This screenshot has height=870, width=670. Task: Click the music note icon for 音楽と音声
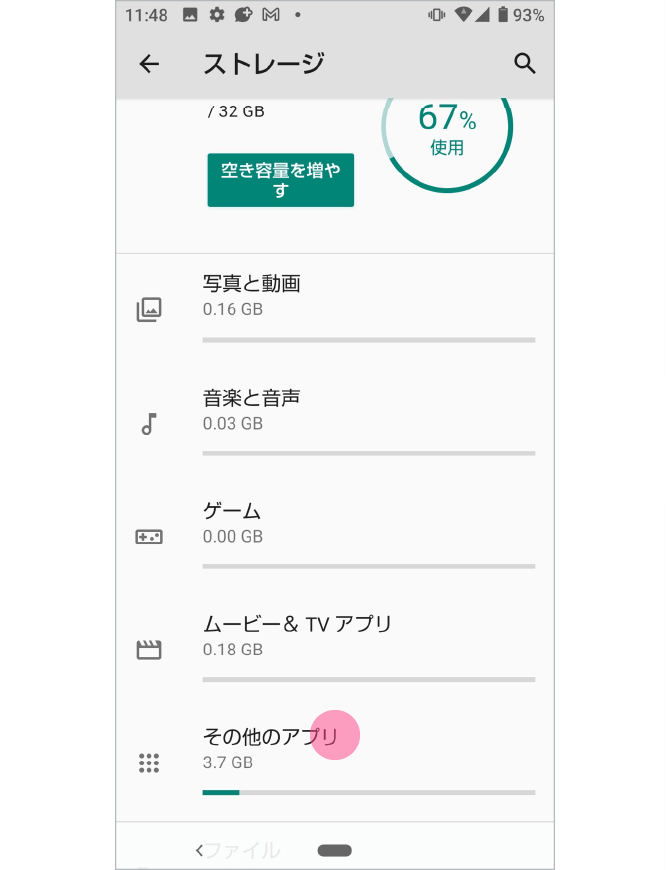tap(148, 424)
